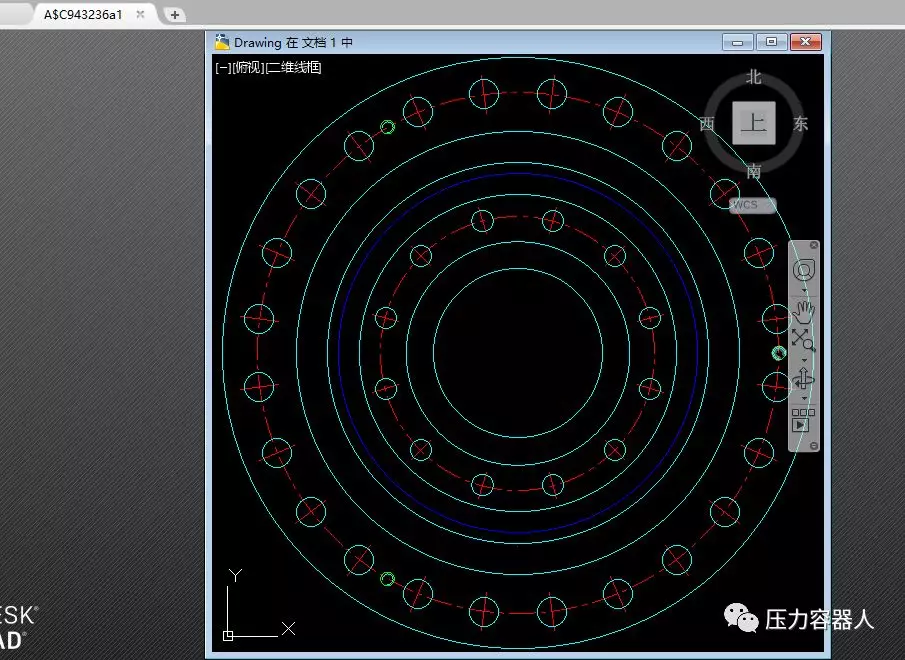Select the Pan hand tool
The width and height of the screenshot is (905, 660).
click(803, 310)
